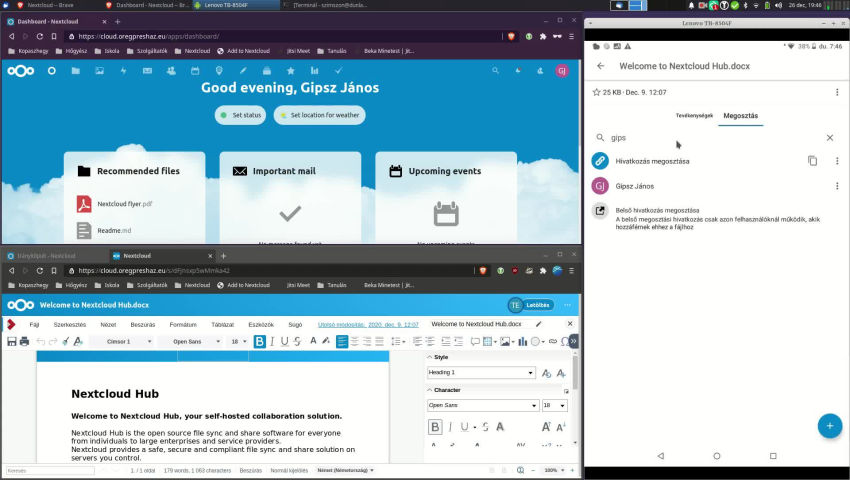Image resolution: width=850 pixels, height=480 pixels.
Task: Select left text alignment in editor toolbar
Action: [x=342, y=341]
